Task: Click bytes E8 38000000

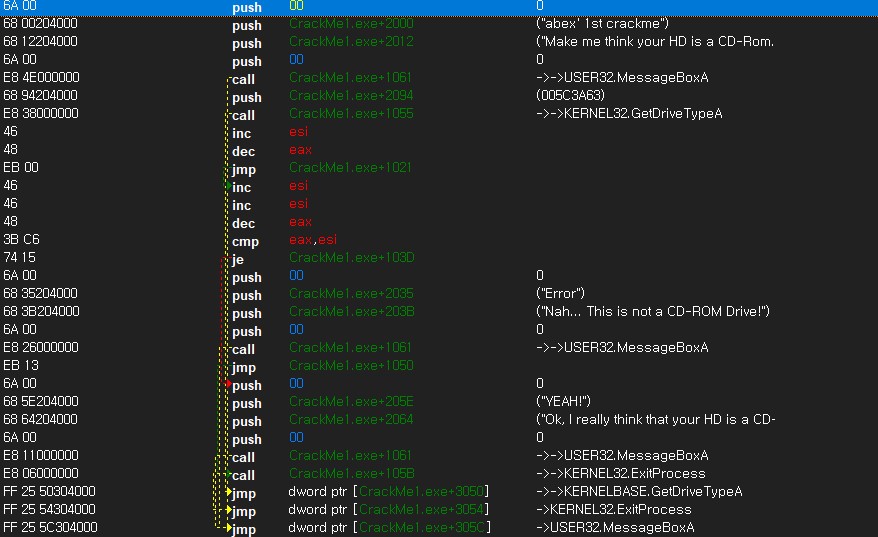Action: [41, 113]
